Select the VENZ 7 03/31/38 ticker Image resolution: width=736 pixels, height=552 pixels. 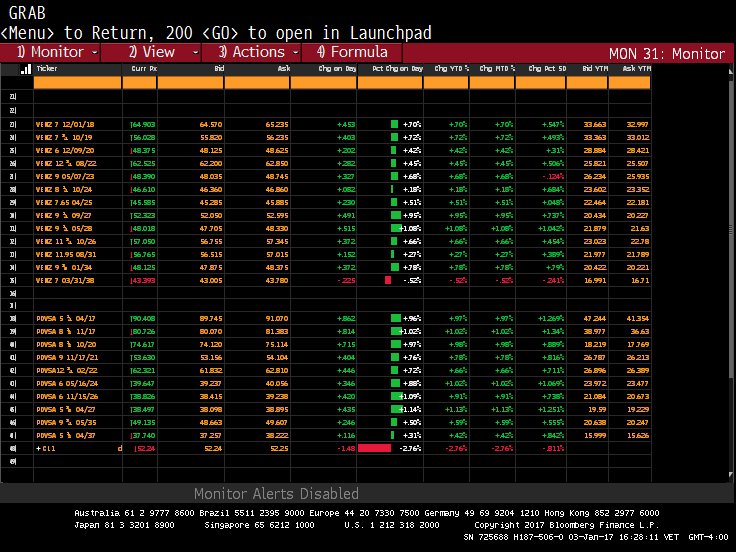pyautogui.click(x=65, y=280)
